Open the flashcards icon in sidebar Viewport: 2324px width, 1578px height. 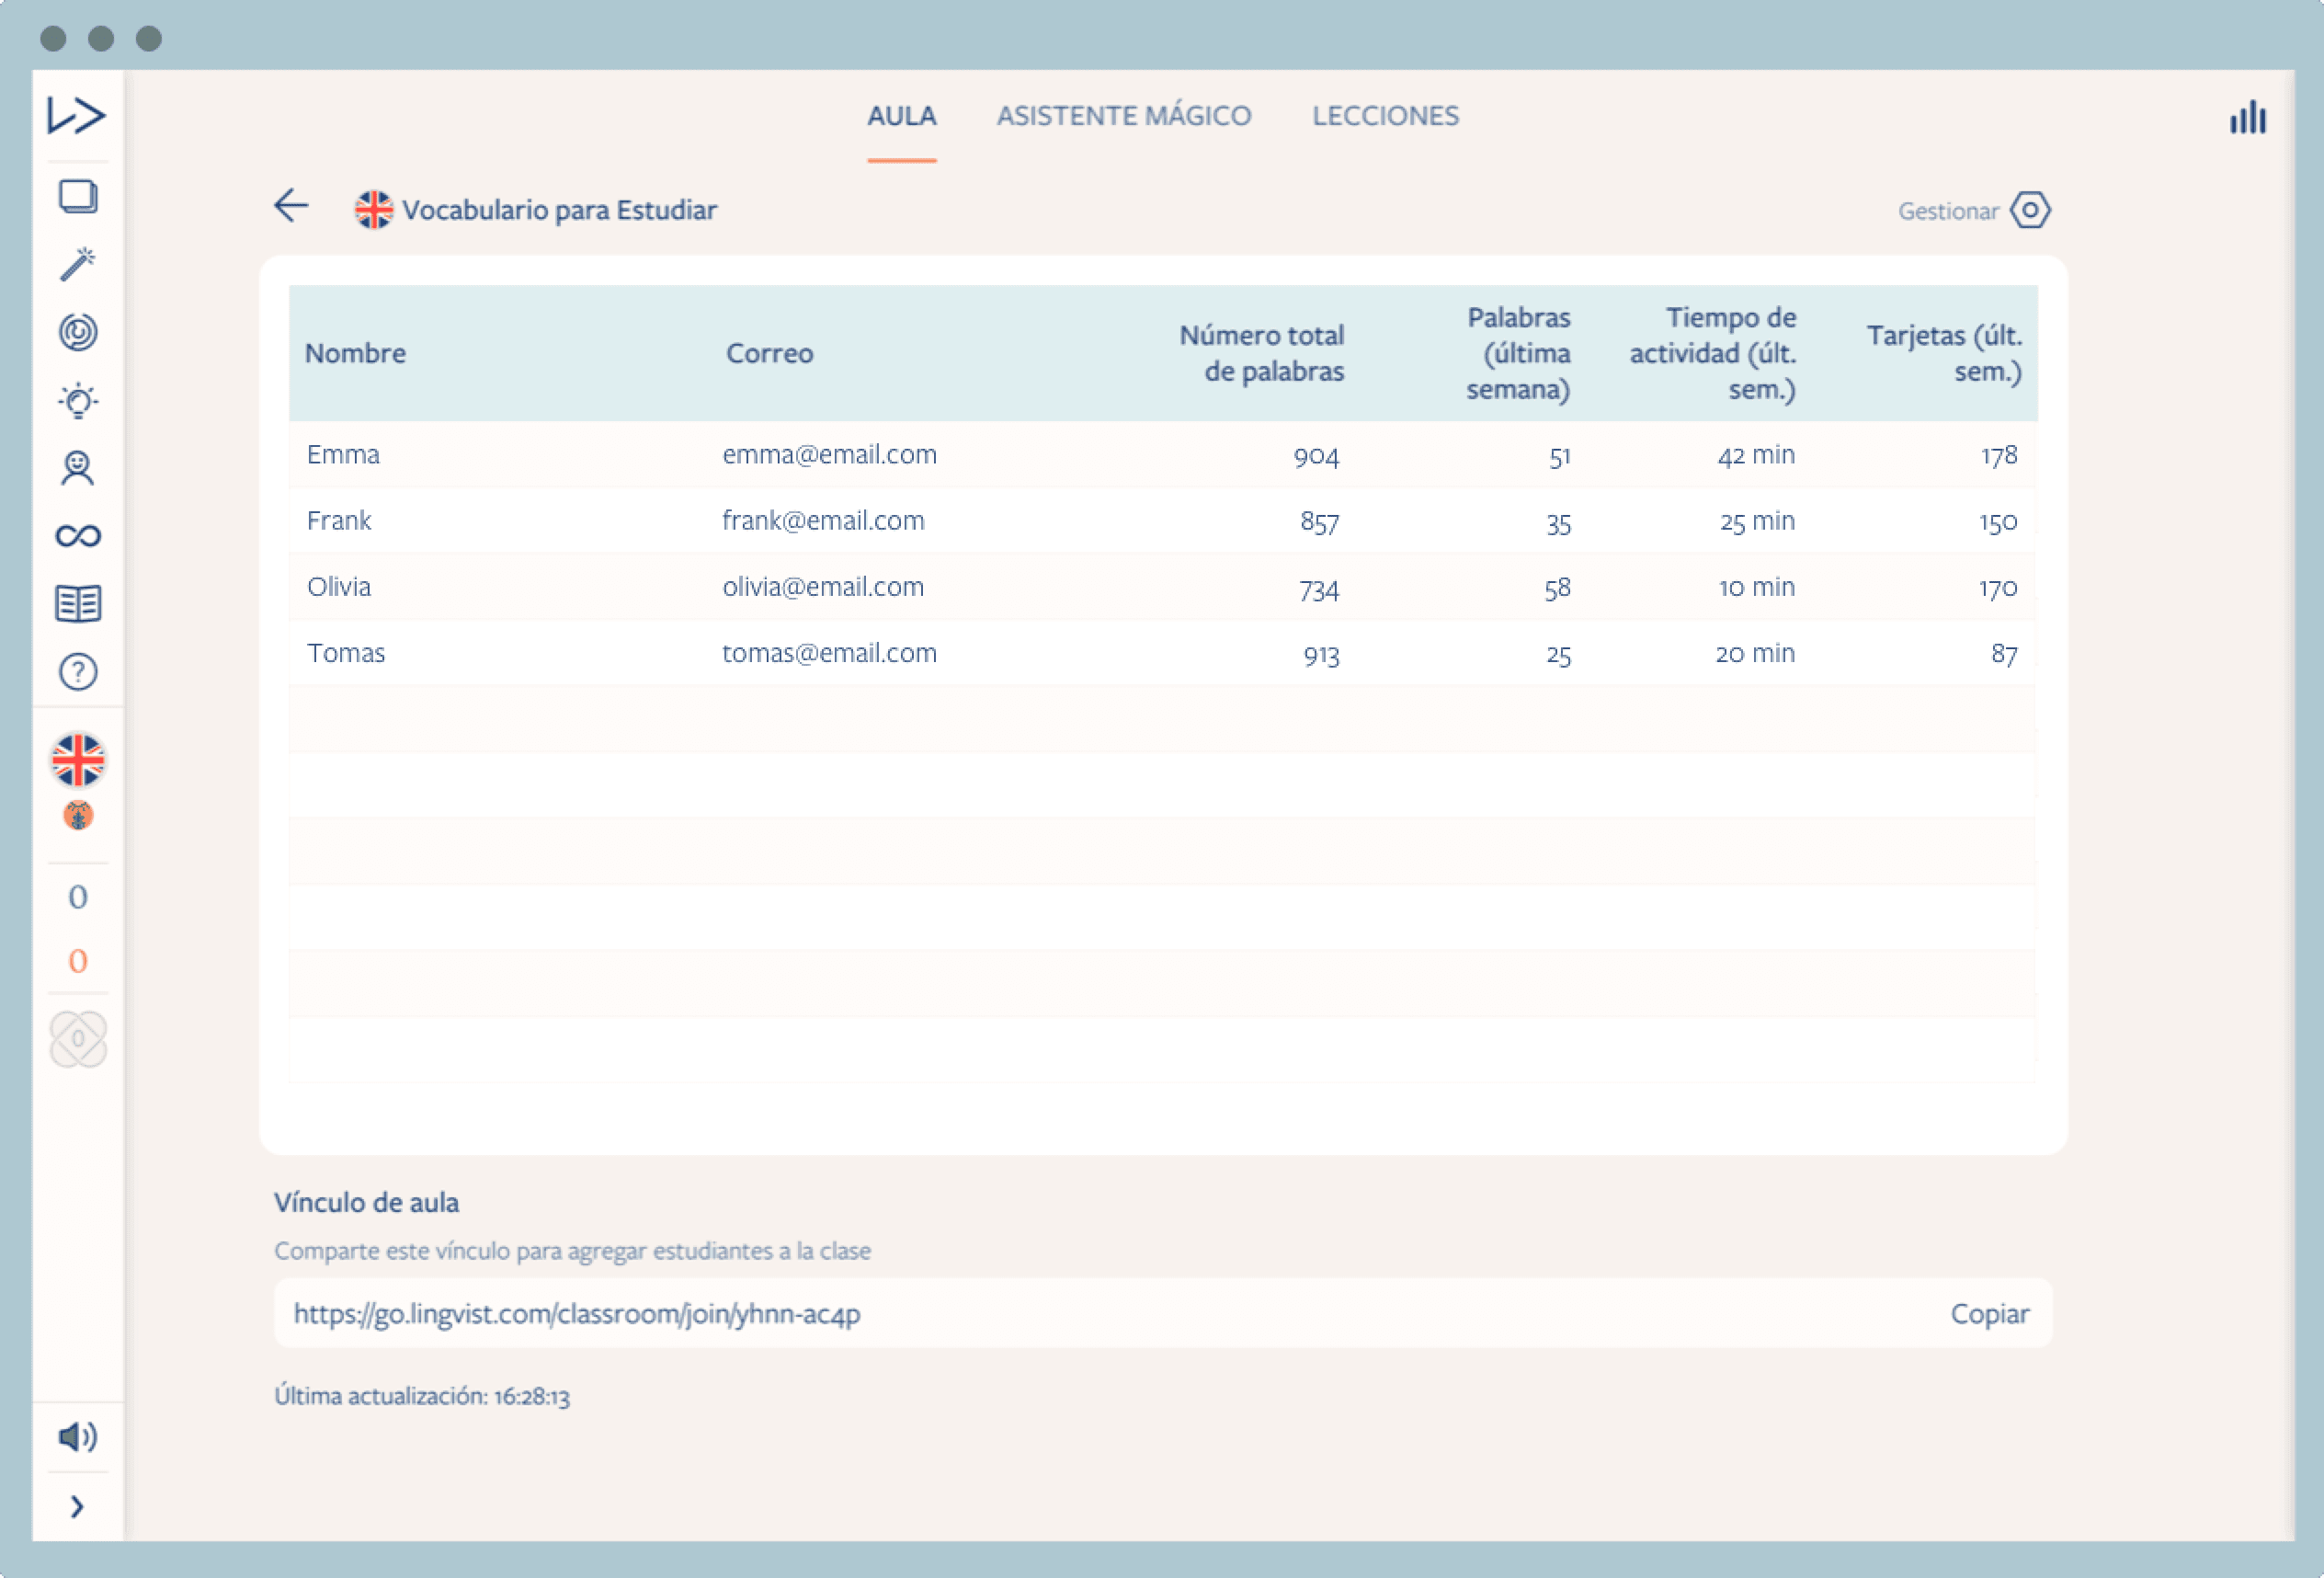point(78,196)
